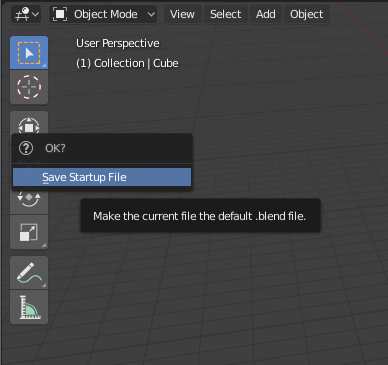The height and width of the screenshot is (365, 388).
Task: Open the editor type selector
Action: pos(26,14)
